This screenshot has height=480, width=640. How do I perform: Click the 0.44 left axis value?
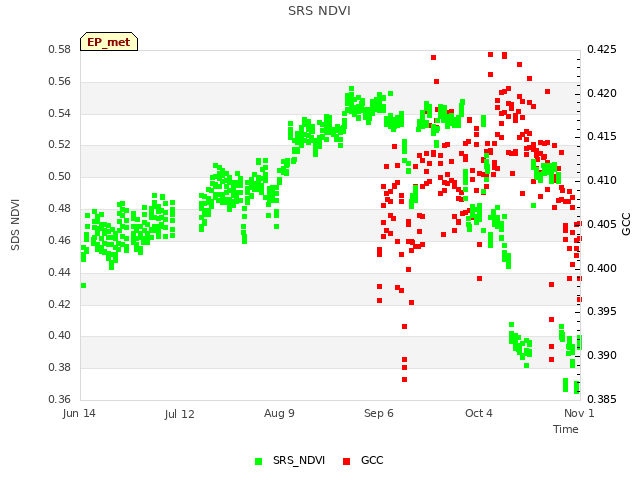pyautogui.click(x=60, y=272)
